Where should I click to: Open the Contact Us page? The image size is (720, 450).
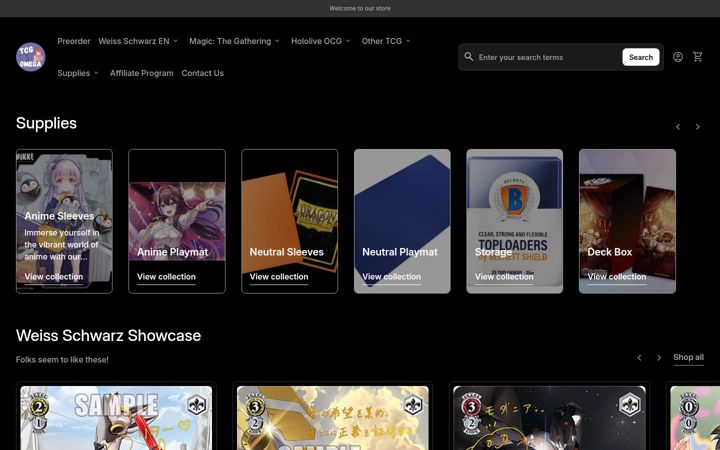(x=202, y=73)
